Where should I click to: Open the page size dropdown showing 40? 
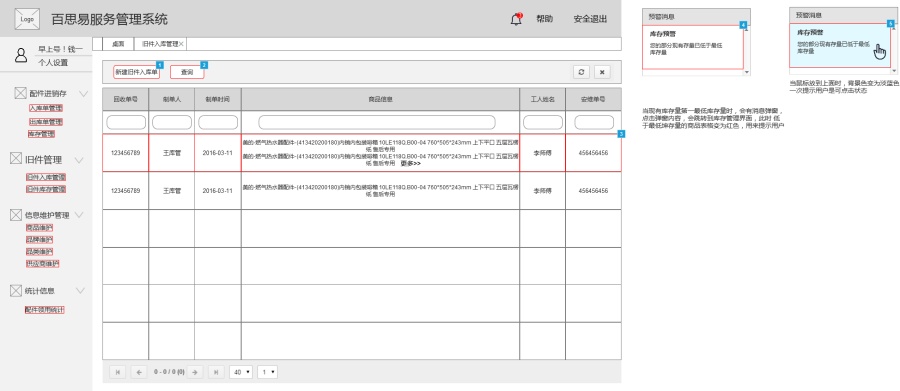pyautogui.click(x=240, y=372)
